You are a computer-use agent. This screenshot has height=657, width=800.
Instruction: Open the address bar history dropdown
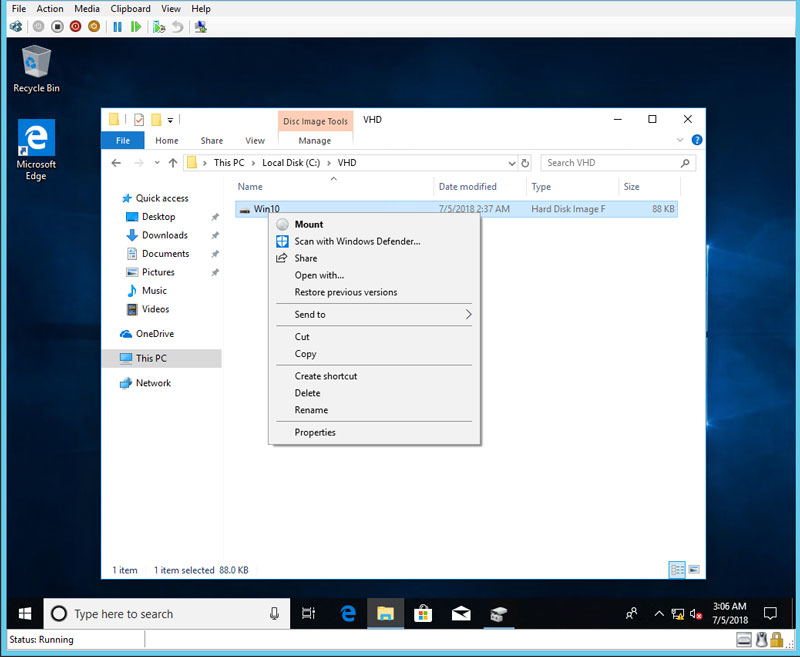[x=511, y=163]
